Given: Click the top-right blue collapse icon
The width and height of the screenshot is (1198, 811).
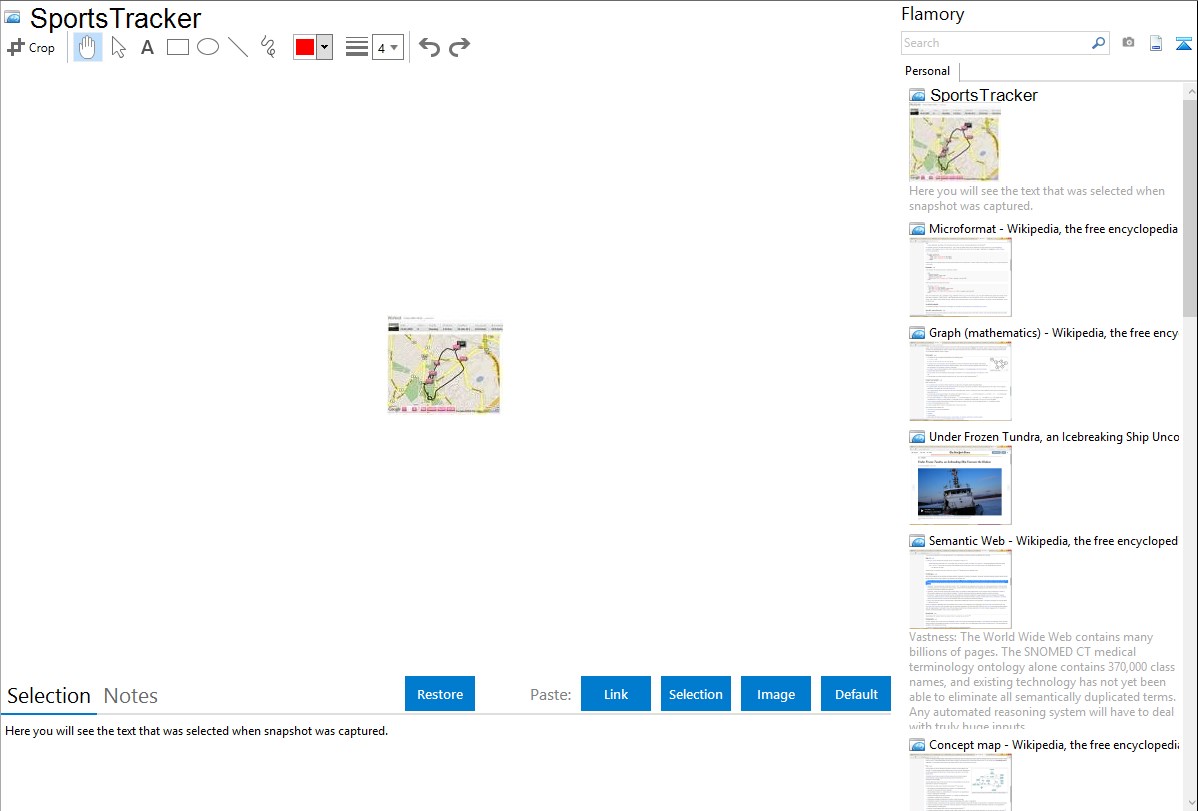Looking at the screenshot, I should [1183, 43].
